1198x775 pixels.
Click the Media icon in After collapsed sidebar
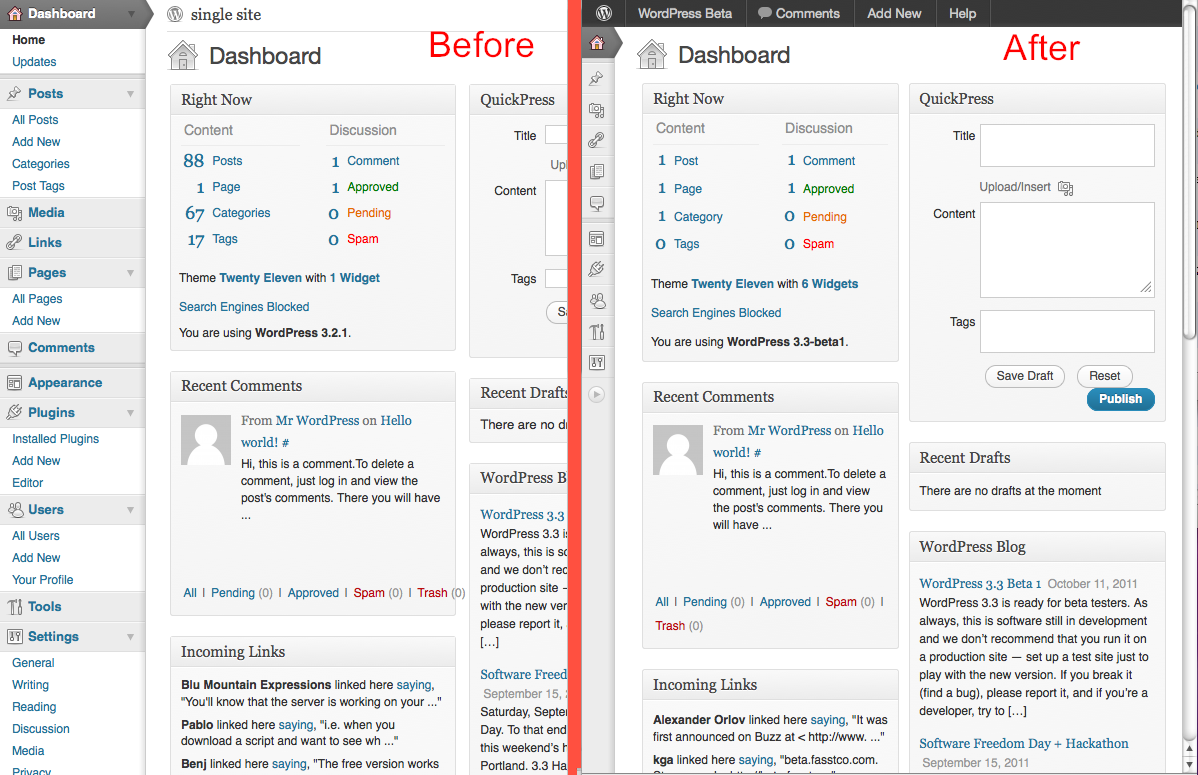[x=597, y=111]
